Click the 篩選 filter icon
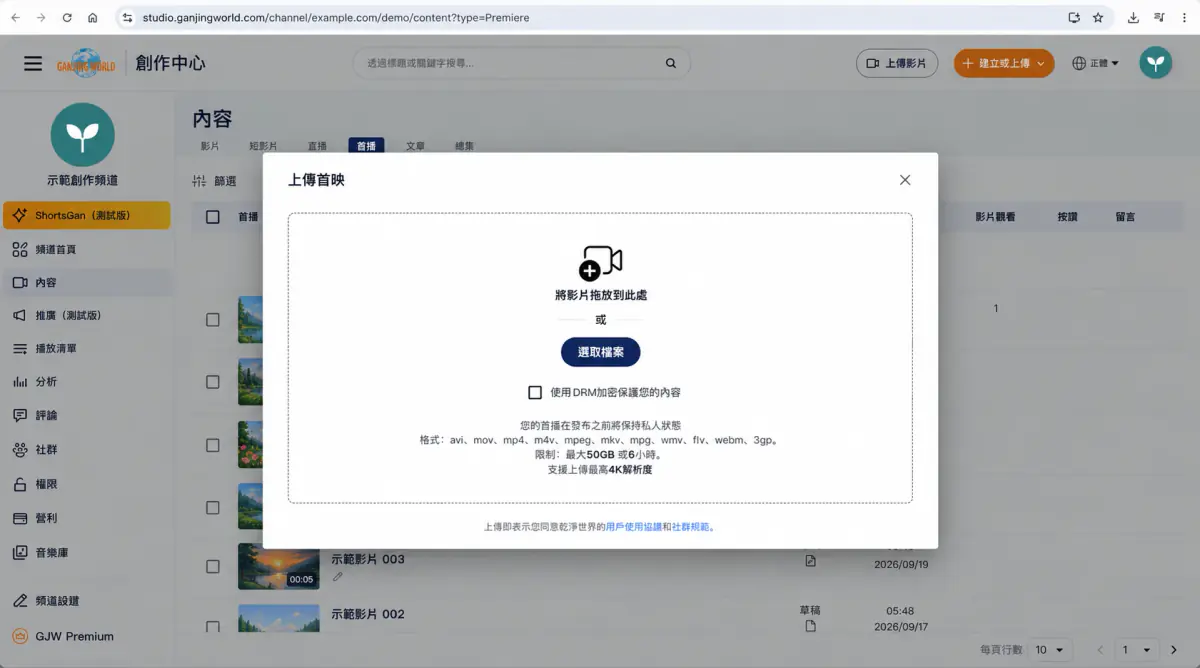The height and width of the screenshot is (668, 1200). (x=199, y=181)
